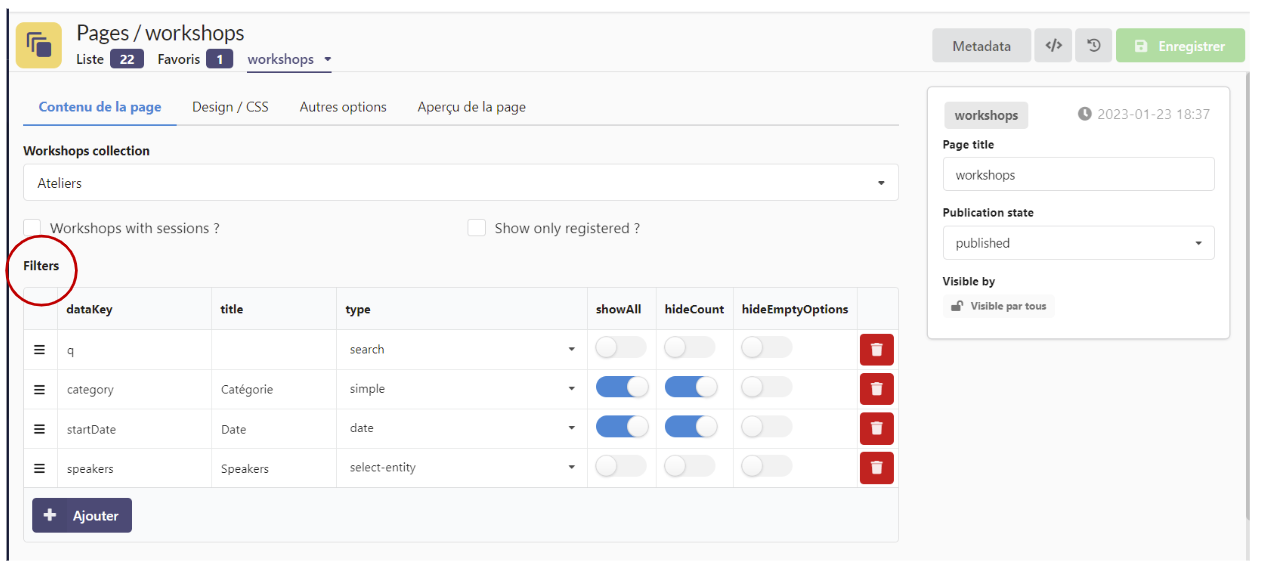Image resolution: width=1262 pixels, height=563 pixels.
Task: Delete the q search filter row
Action: [x=876, y=349]
